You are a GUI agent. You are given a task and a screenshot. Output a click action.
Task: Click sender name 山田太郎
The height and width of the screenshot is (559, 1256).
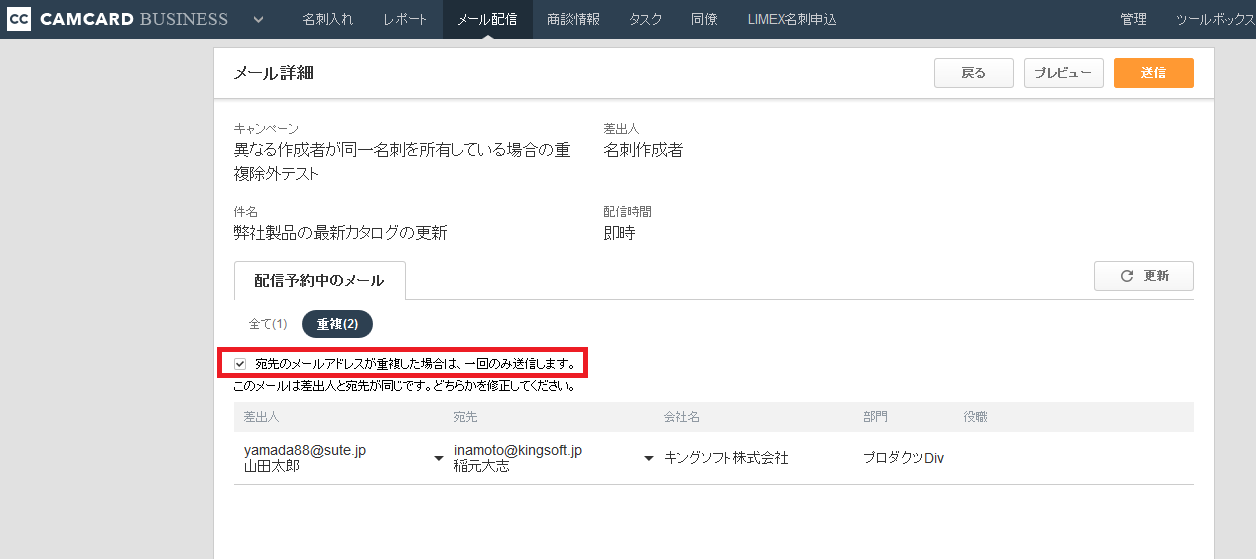point(272,466)
